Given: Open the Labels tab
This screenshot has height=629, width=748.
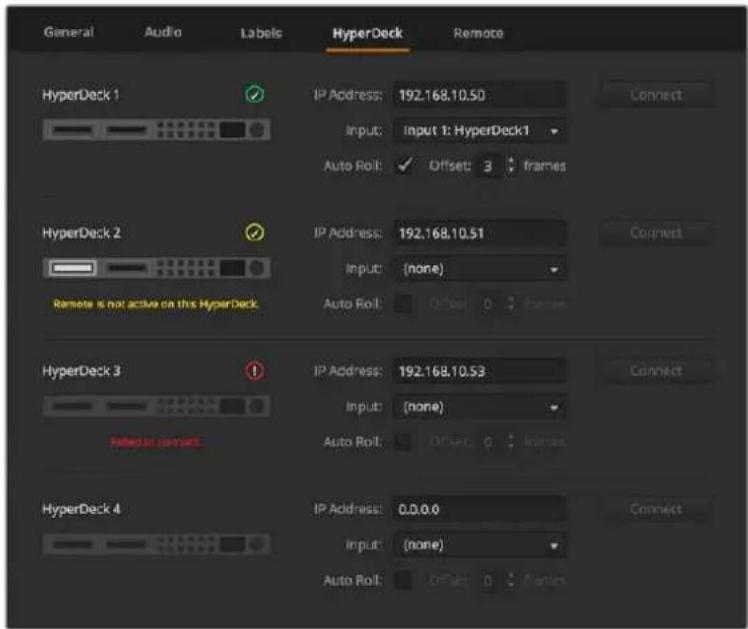Looking at the screenshot, I should [261, 33].
